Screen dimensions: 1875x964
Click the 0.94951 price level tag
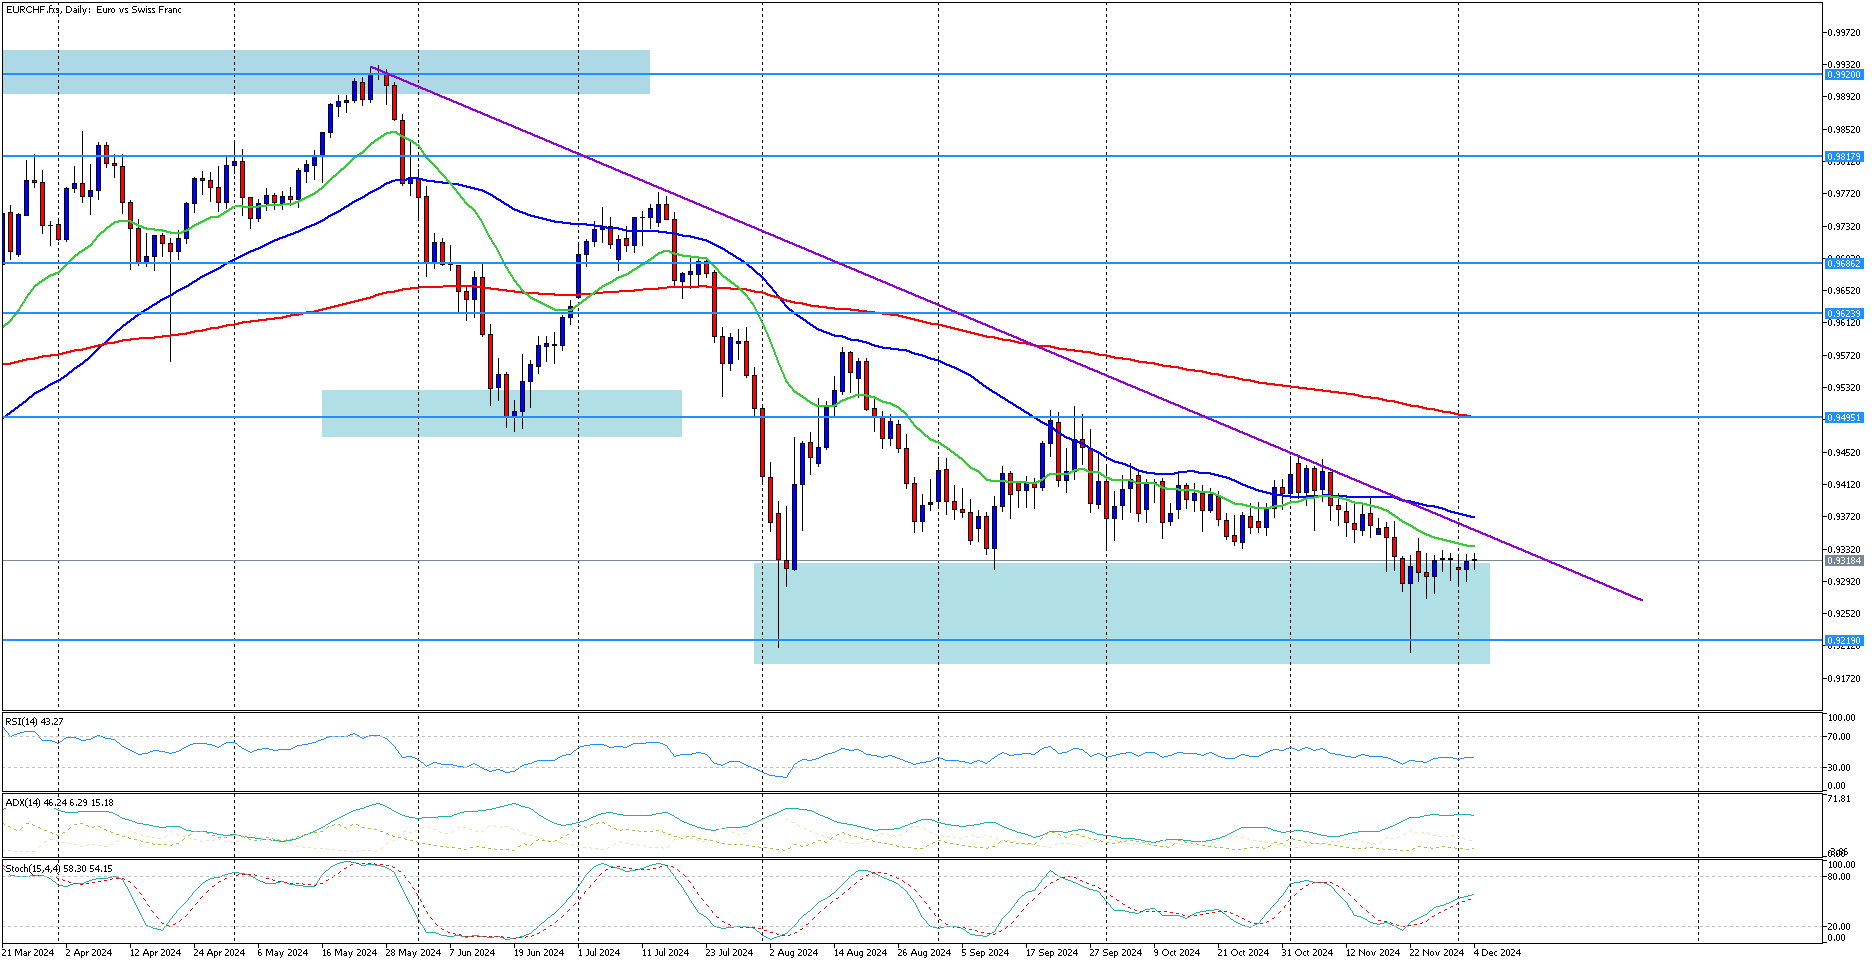tap(1843, 418)
